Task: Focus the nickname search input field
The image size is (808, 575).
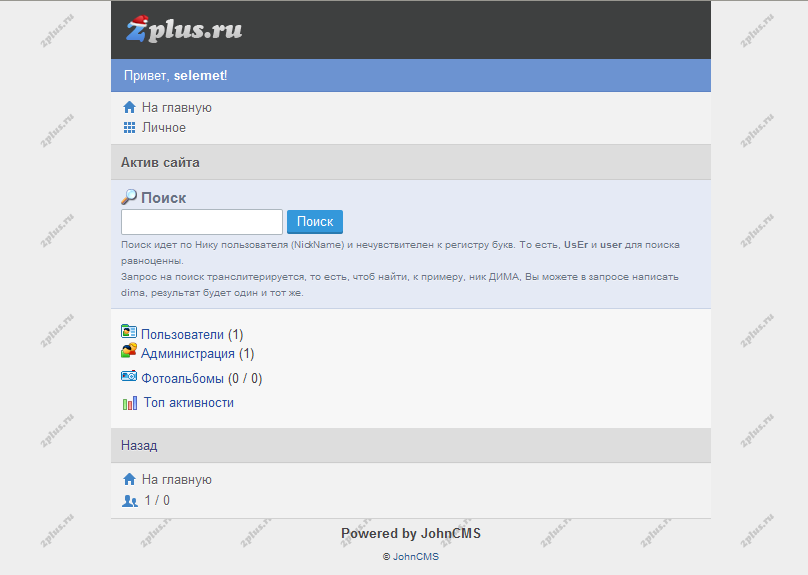Action: (202, 222)
